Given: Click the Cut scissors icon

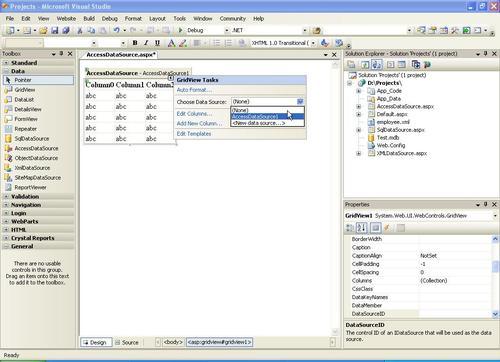Looking at the screenshot, I should 80,30.
